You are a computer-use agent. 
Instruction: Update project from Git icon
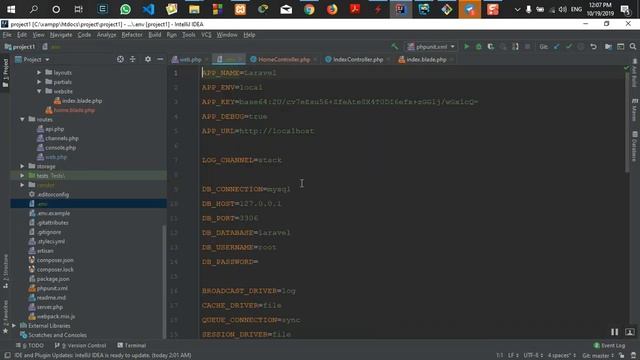(x=556, y=47)
